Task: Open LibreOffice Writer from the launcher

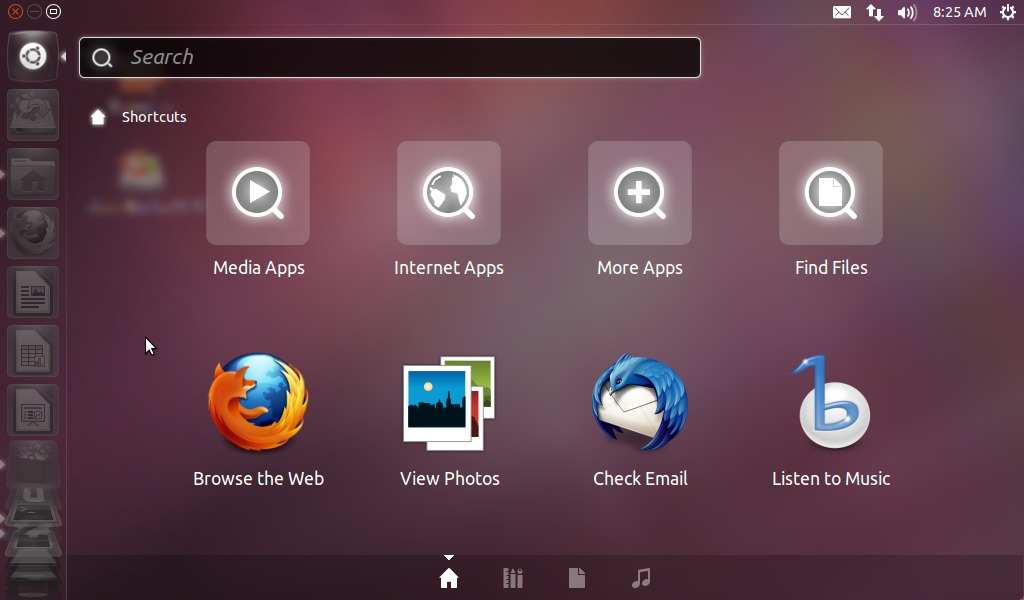Action: [33, 292]
